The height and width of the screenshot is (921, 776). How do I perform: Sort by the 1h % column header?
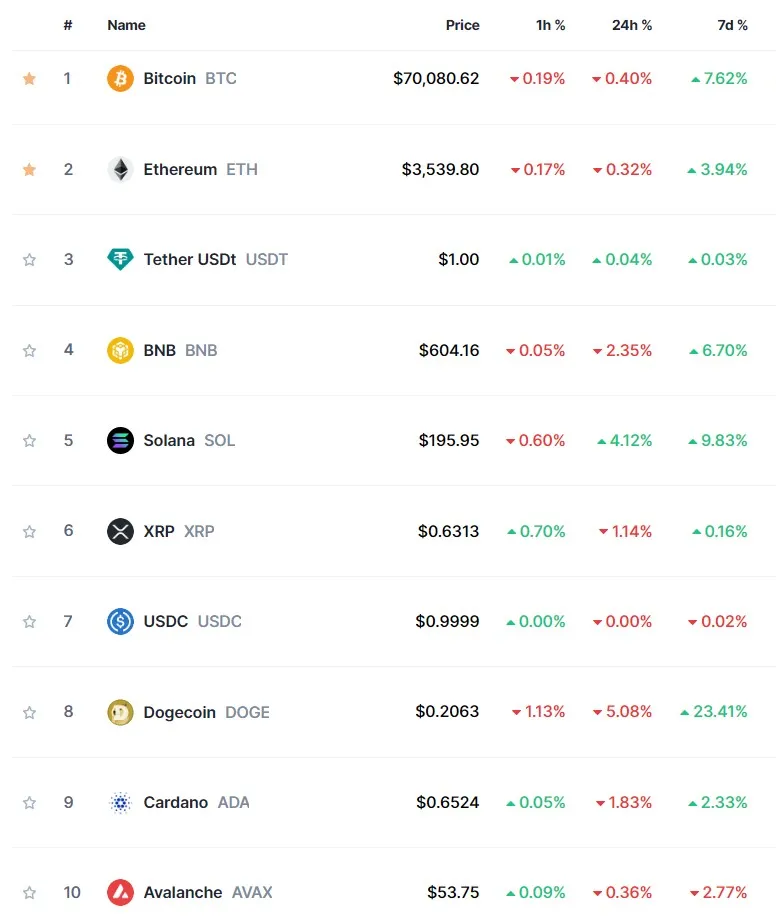coord(550,25)
